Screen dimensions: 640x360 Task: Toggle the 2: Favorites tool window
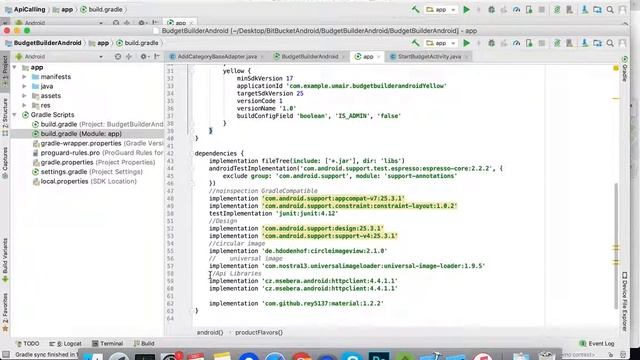(5, 312)
